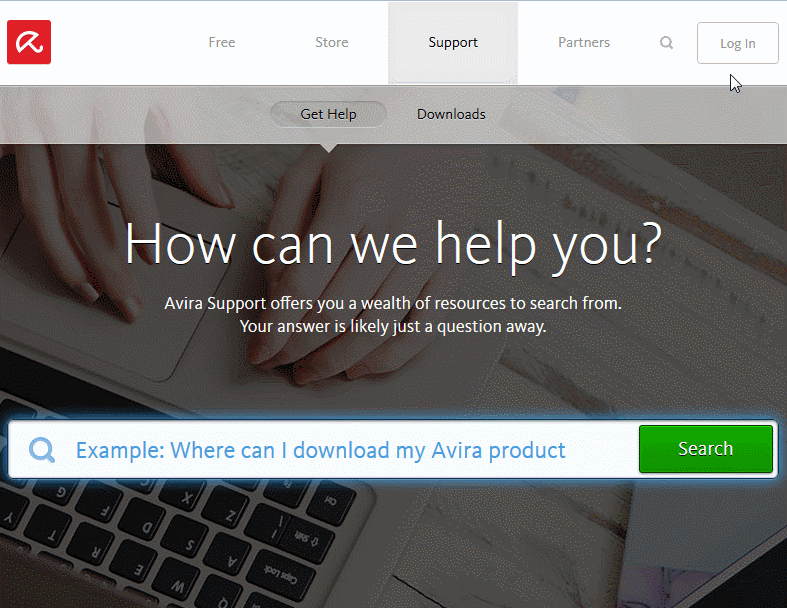Open the Store menu item
The height and width of the screenshot is (608, 787).
click(332, 42)
